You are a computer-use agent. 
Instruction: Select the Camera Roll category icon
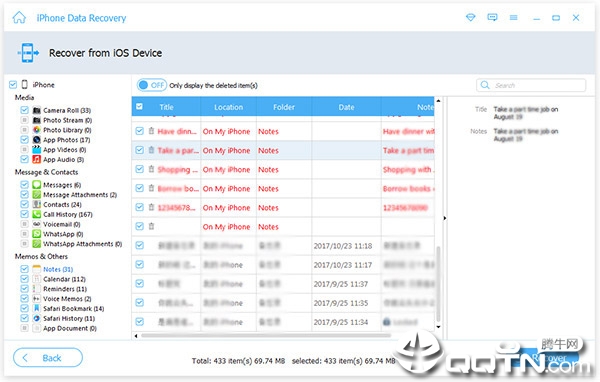click(x=37, y=110)
